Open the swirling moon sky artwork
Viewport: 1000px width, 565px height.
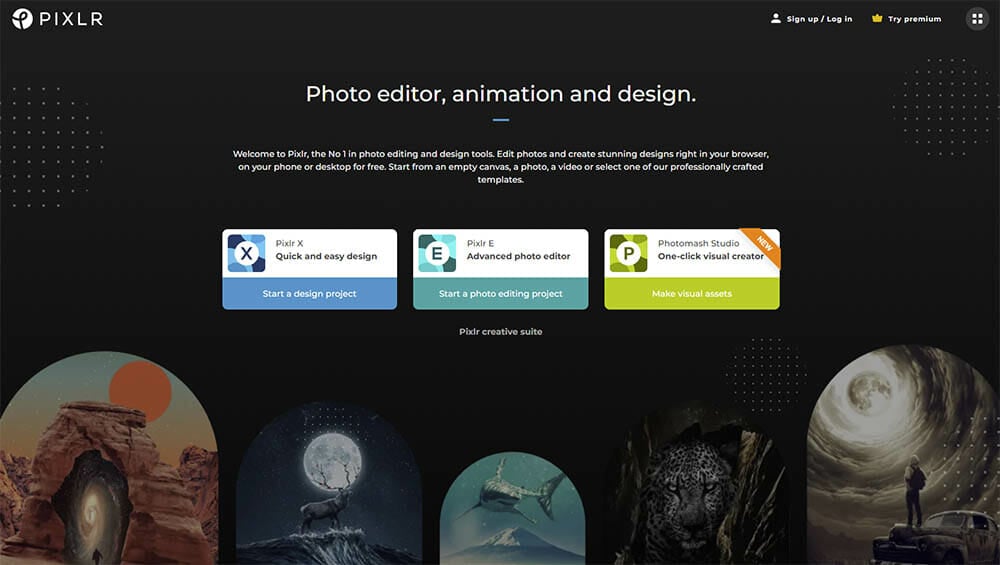click(x=903, y=455)
